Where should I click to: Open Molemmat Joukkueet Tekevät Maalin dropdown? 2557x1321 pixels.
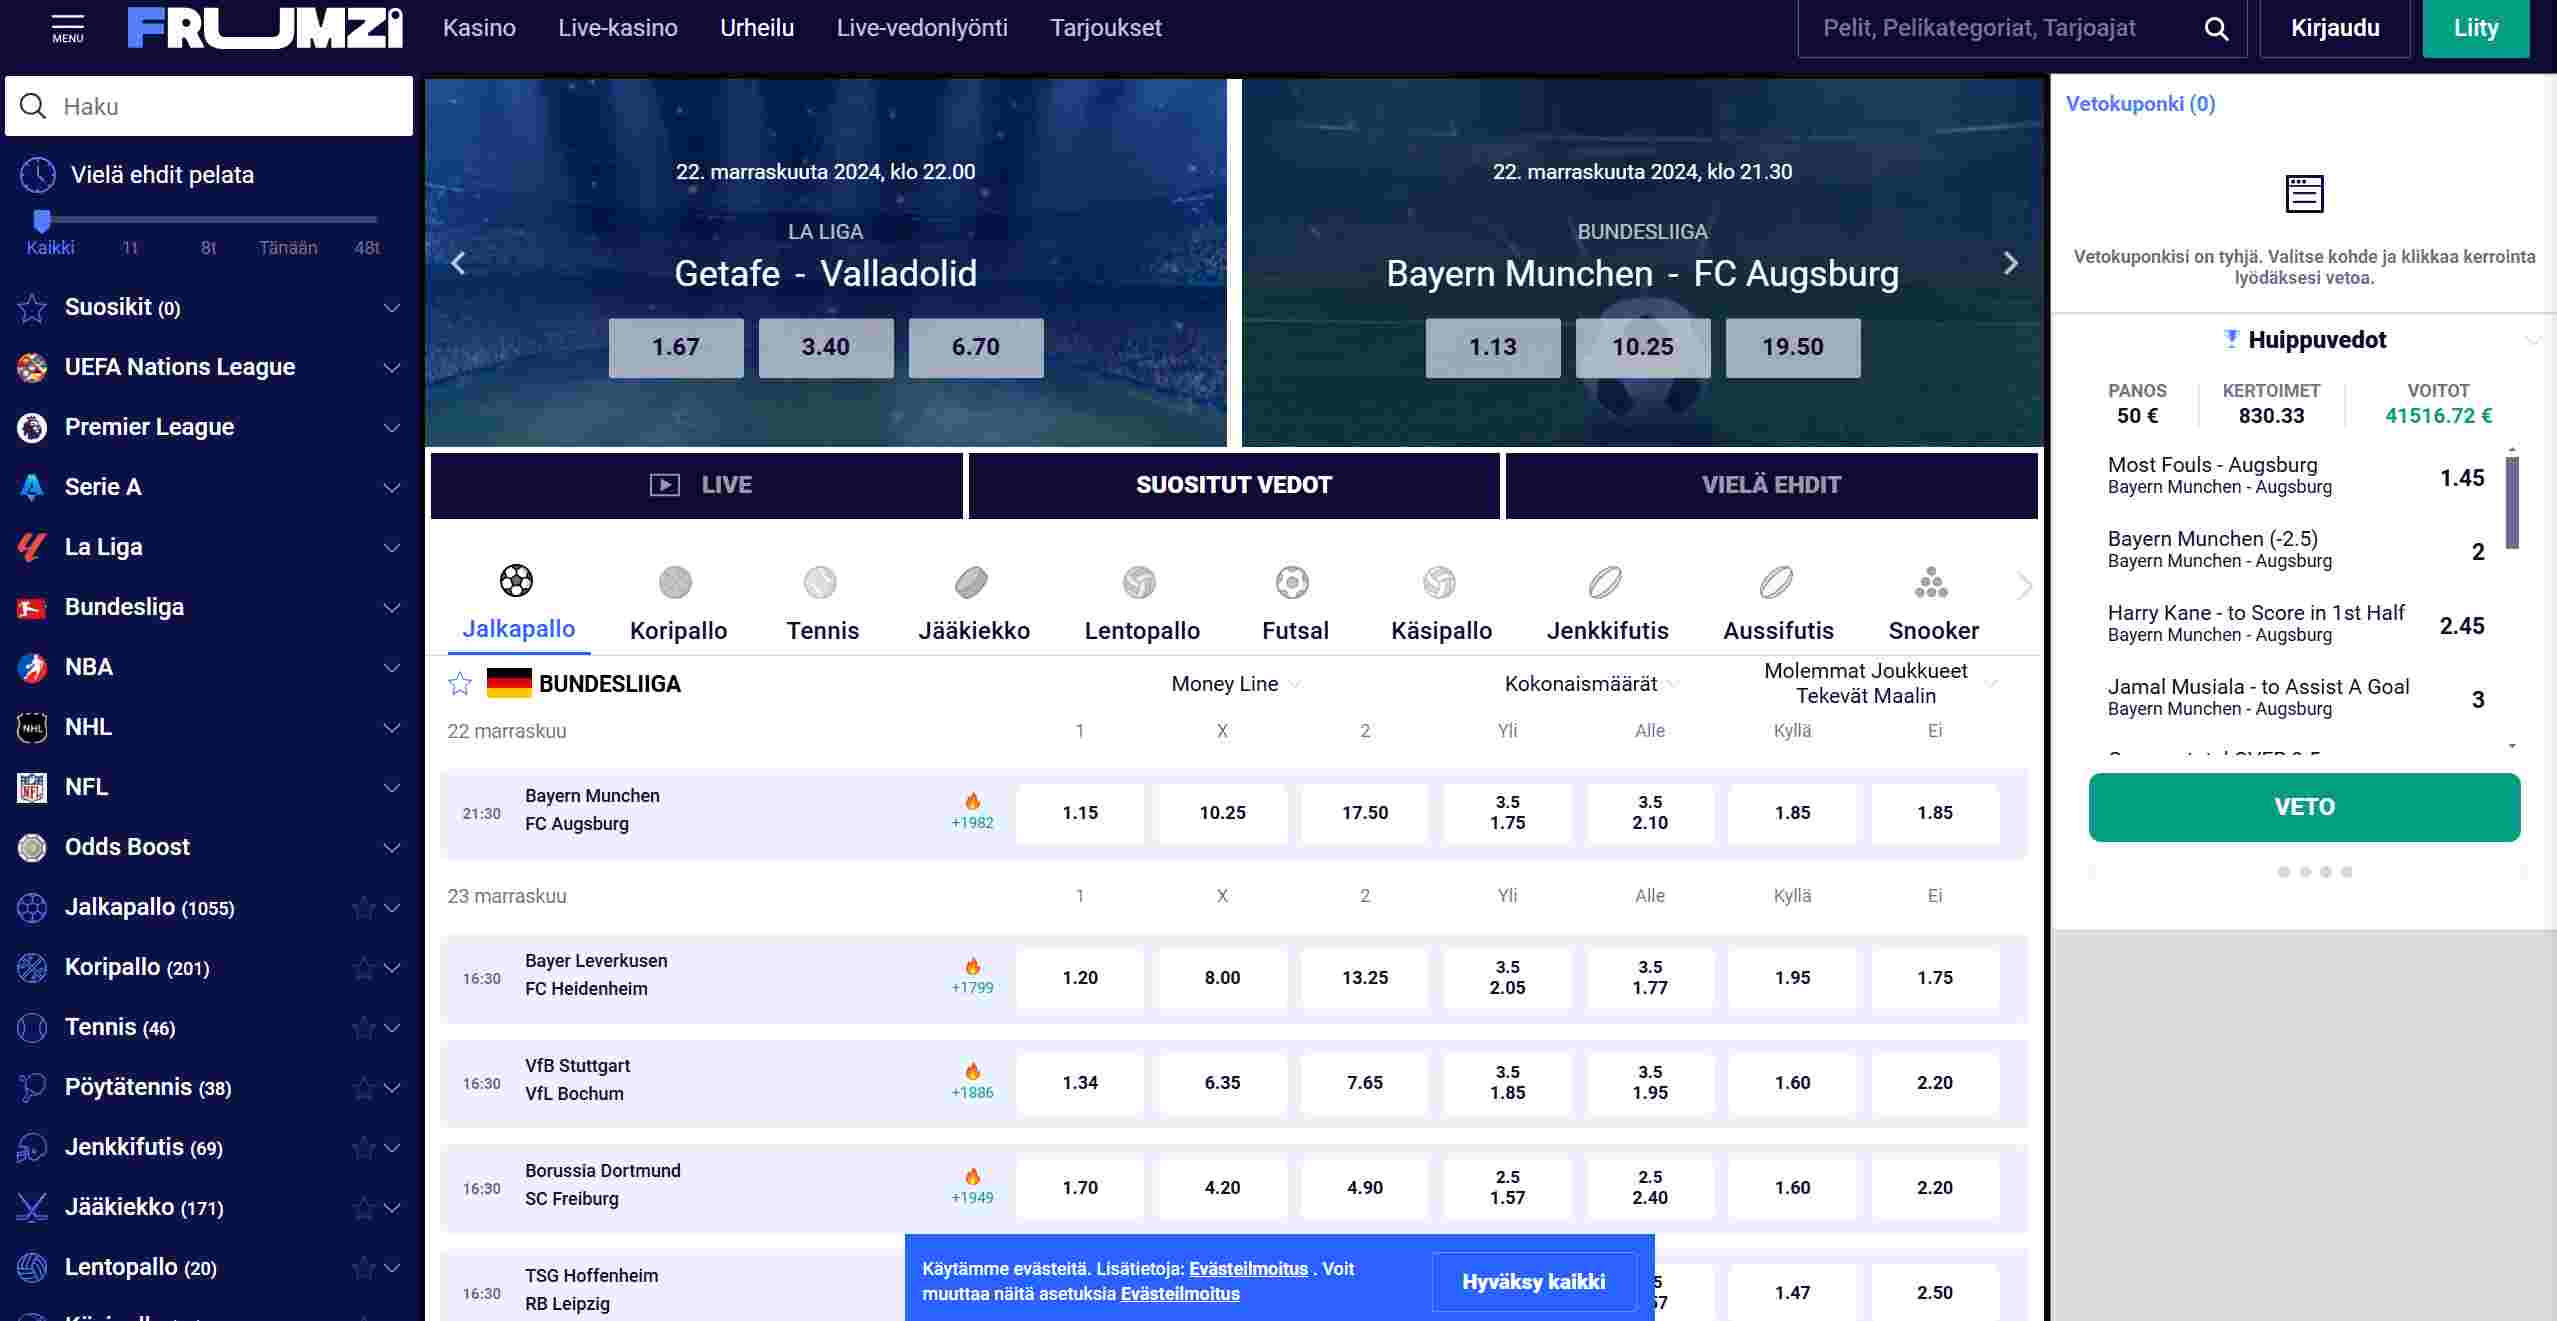pyautogui.click(x=1880, y=683)
